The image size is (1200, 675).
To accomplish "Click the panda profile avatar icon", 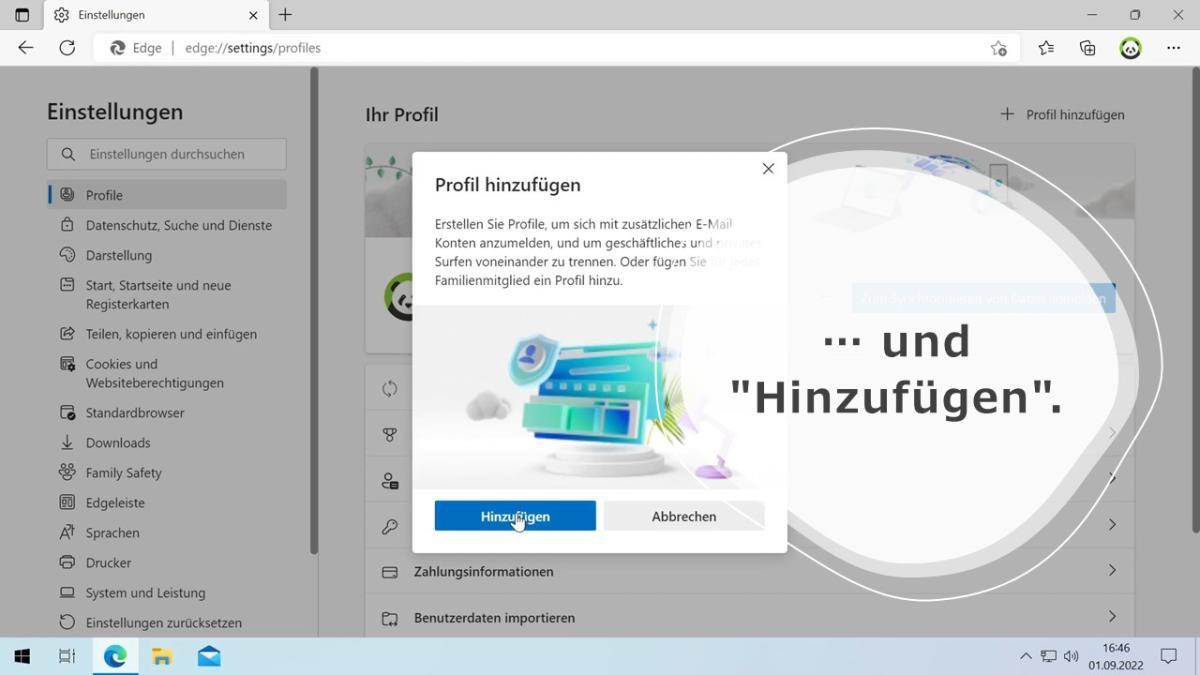I will (x=1130, y=48).
